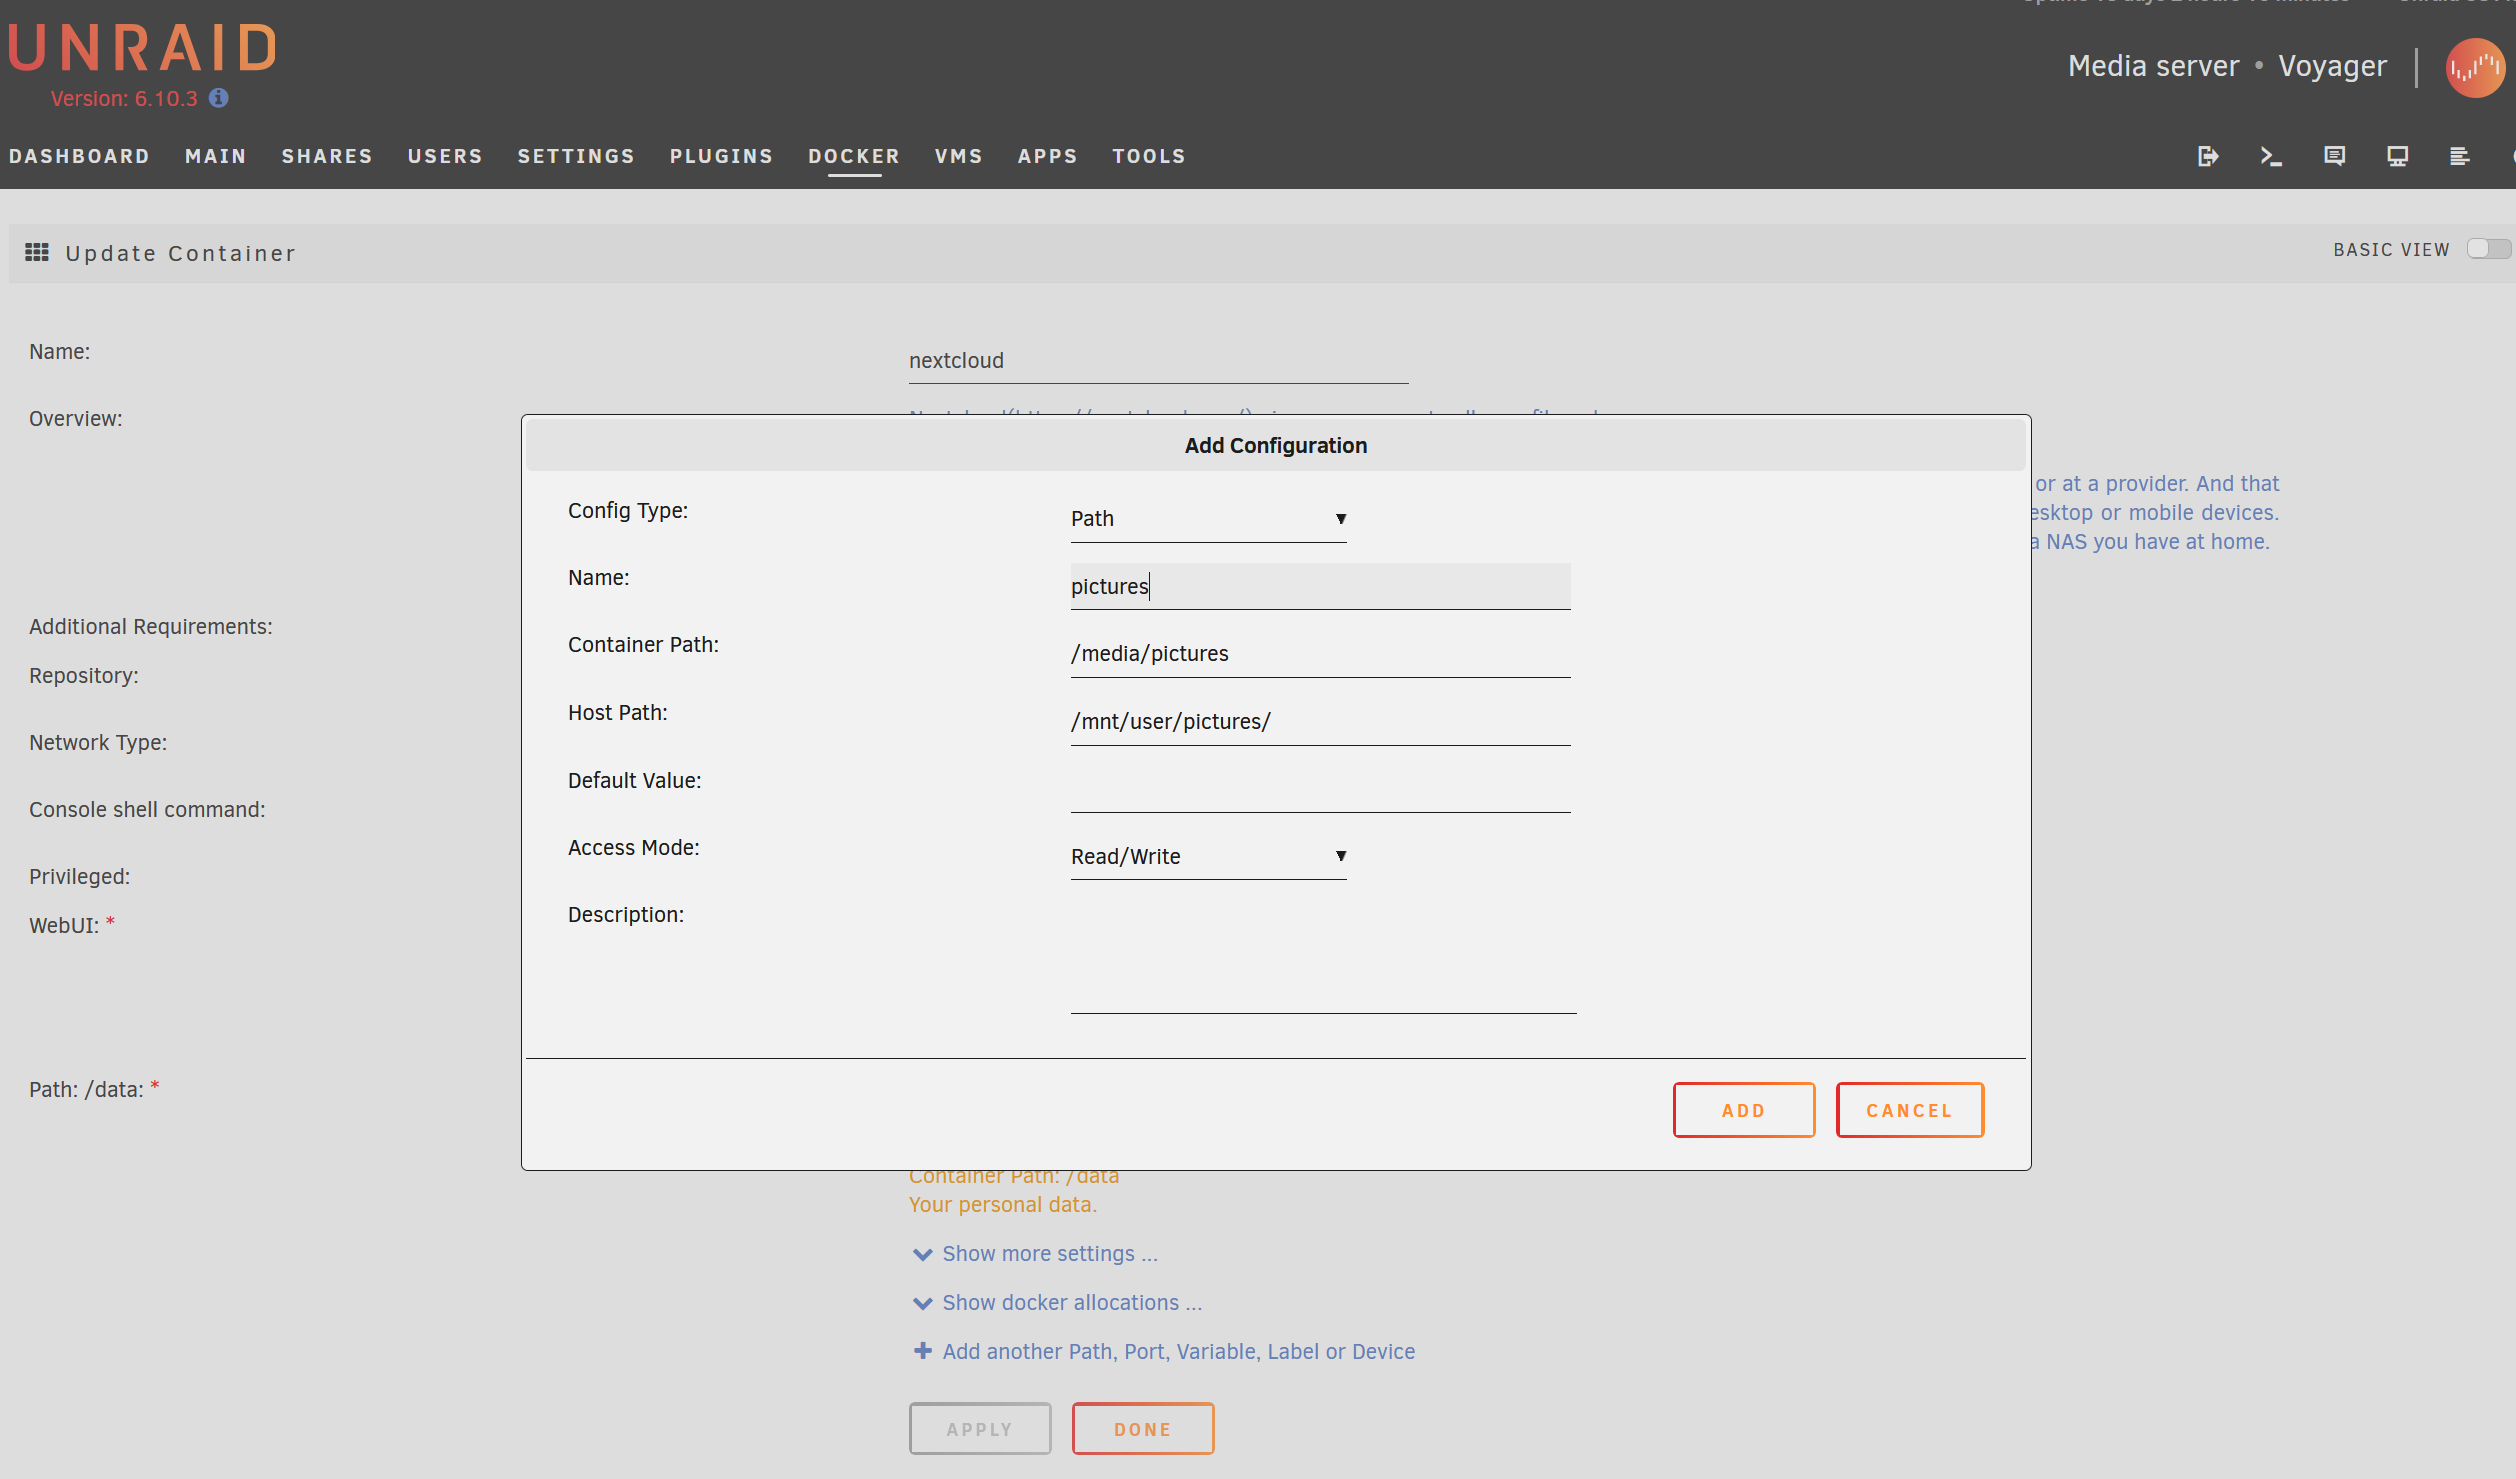Open the system log icon

tap(2460, 156)
